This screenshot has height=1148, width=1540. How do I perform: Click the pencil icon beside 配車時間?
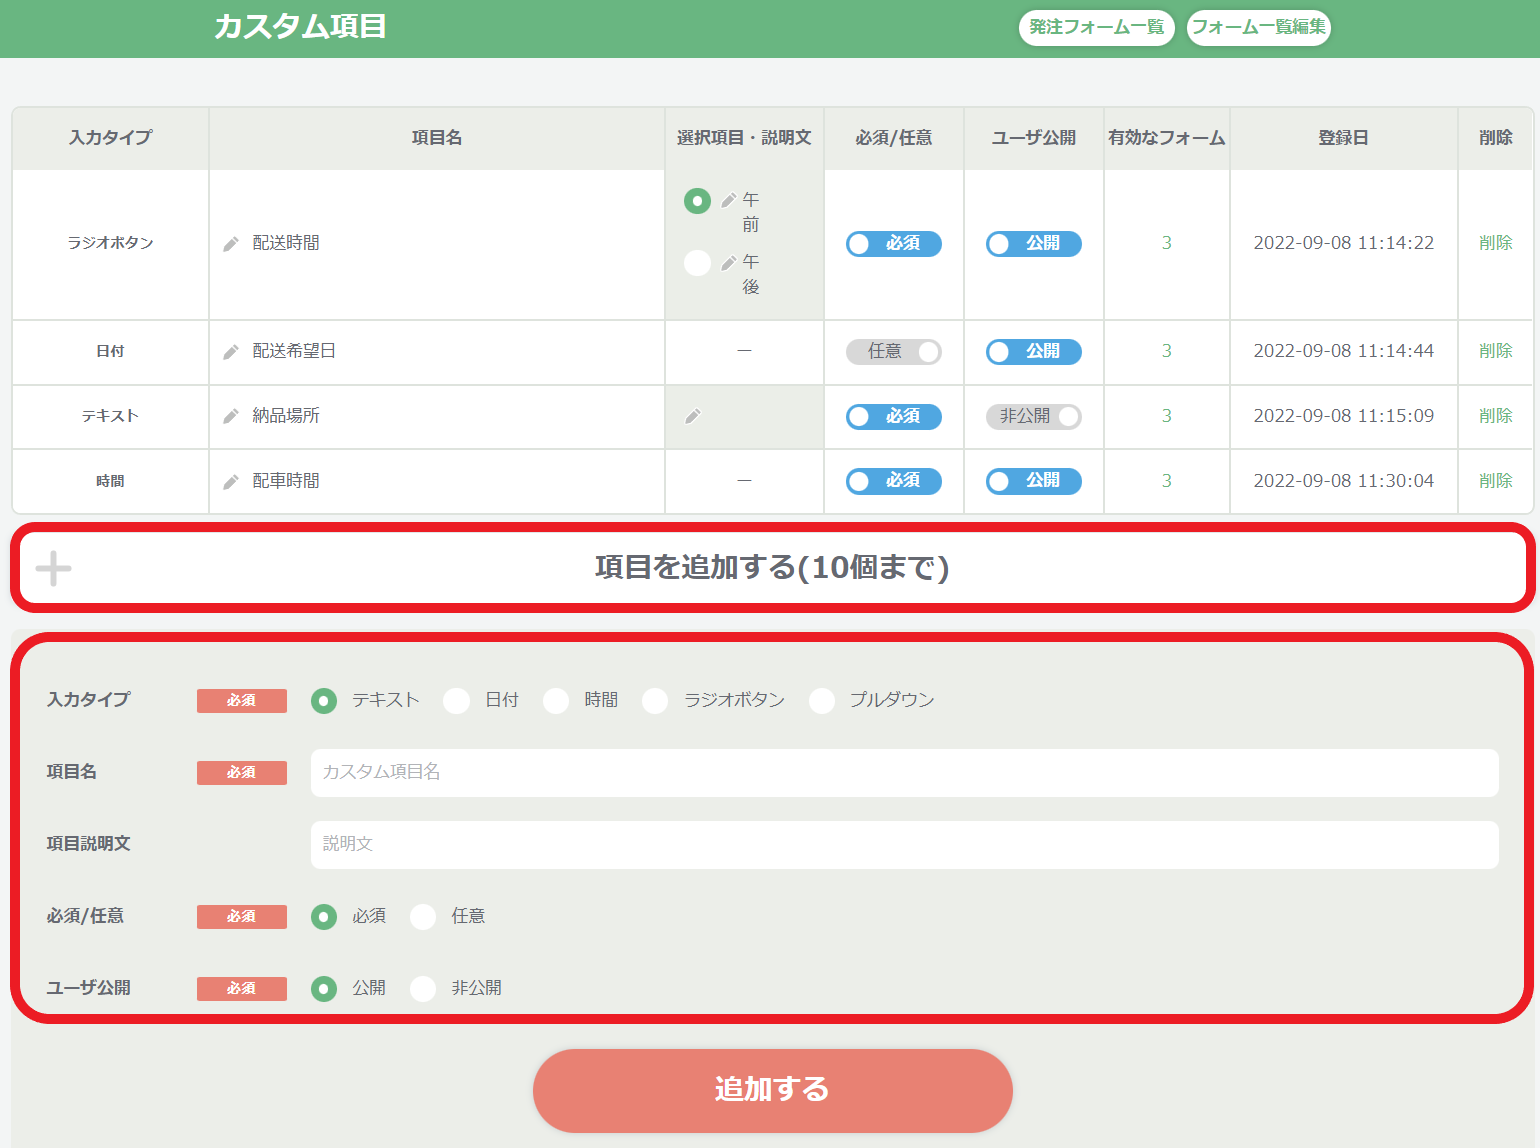(231, 482)
